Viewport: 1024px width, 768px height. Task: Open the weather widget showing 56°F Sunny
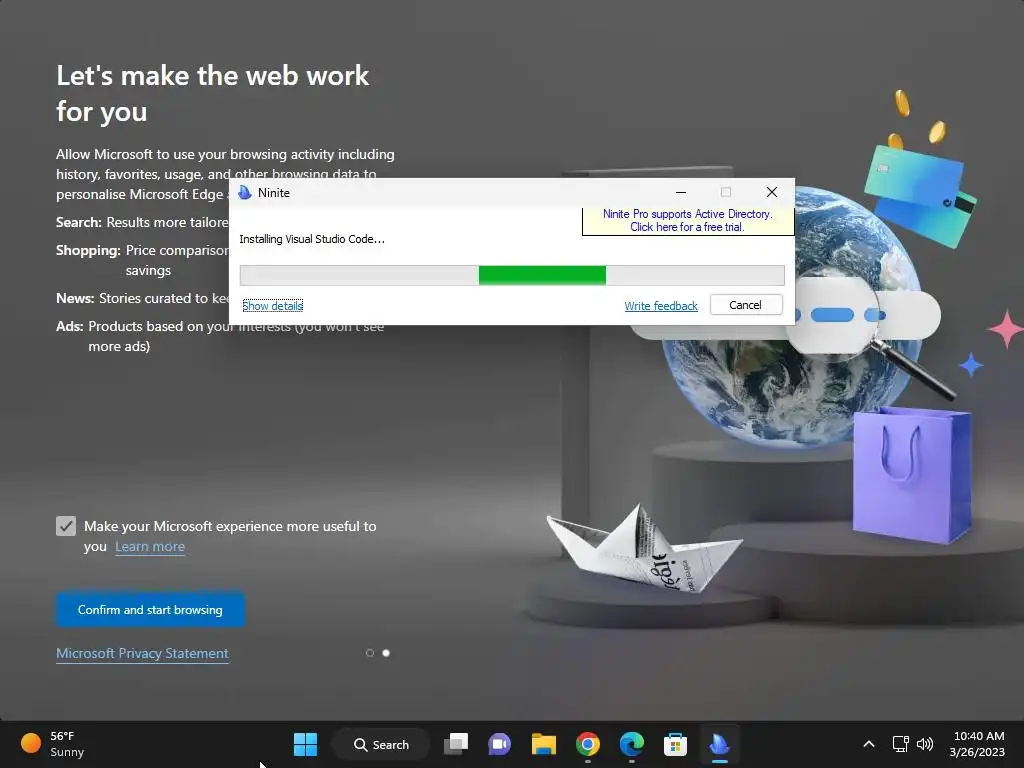click(52, 744)
